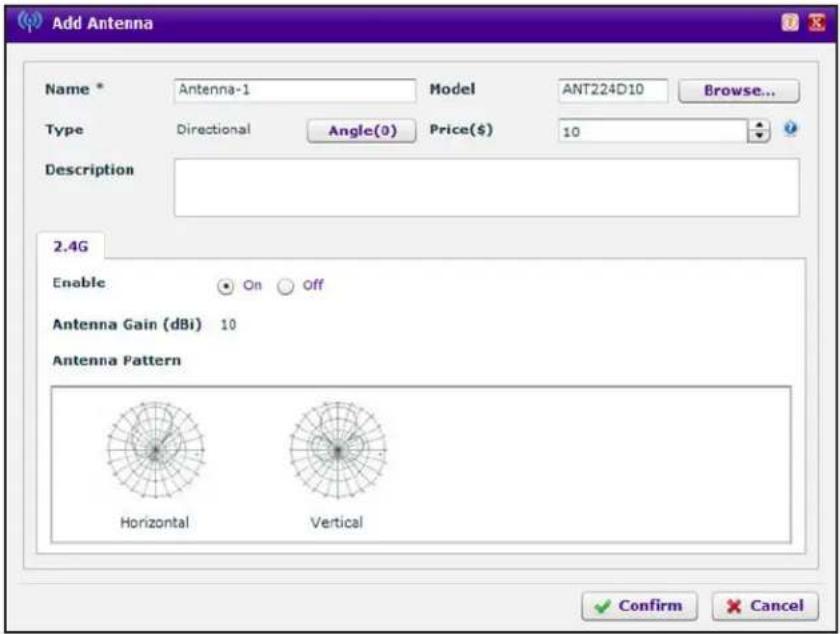Open the Angle(0) setting button
The height and width of the screenshot is (634, 840).
(x=362, y=131)
